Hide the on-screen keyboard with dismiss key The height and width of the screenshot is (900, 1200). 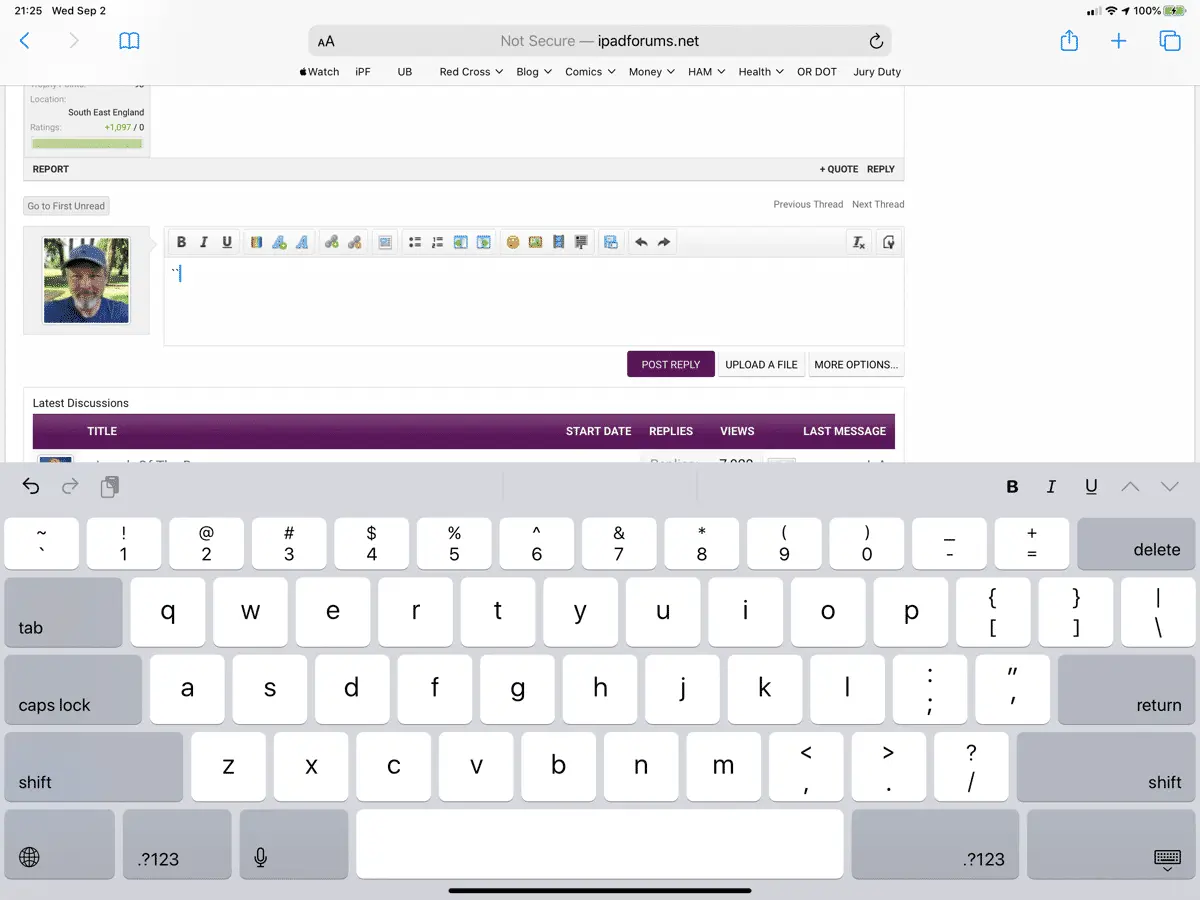1166,858
